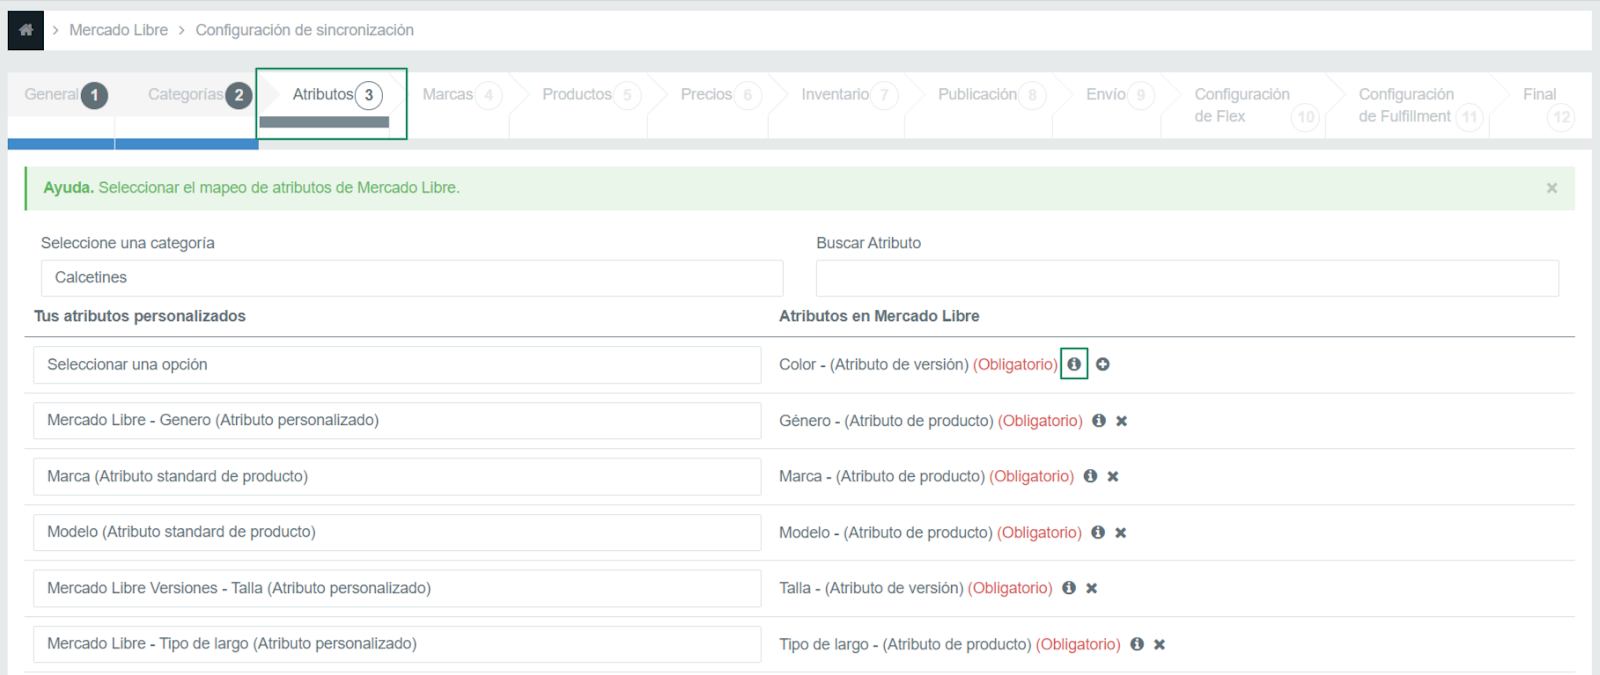Go to the home icon in breadcrumb

(x=26, y=30)
